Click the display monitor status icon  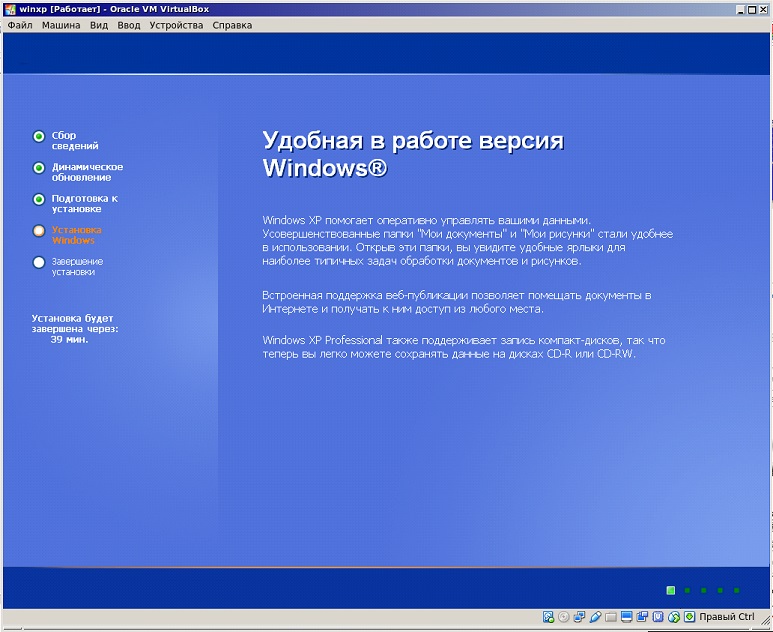(628, 617)
